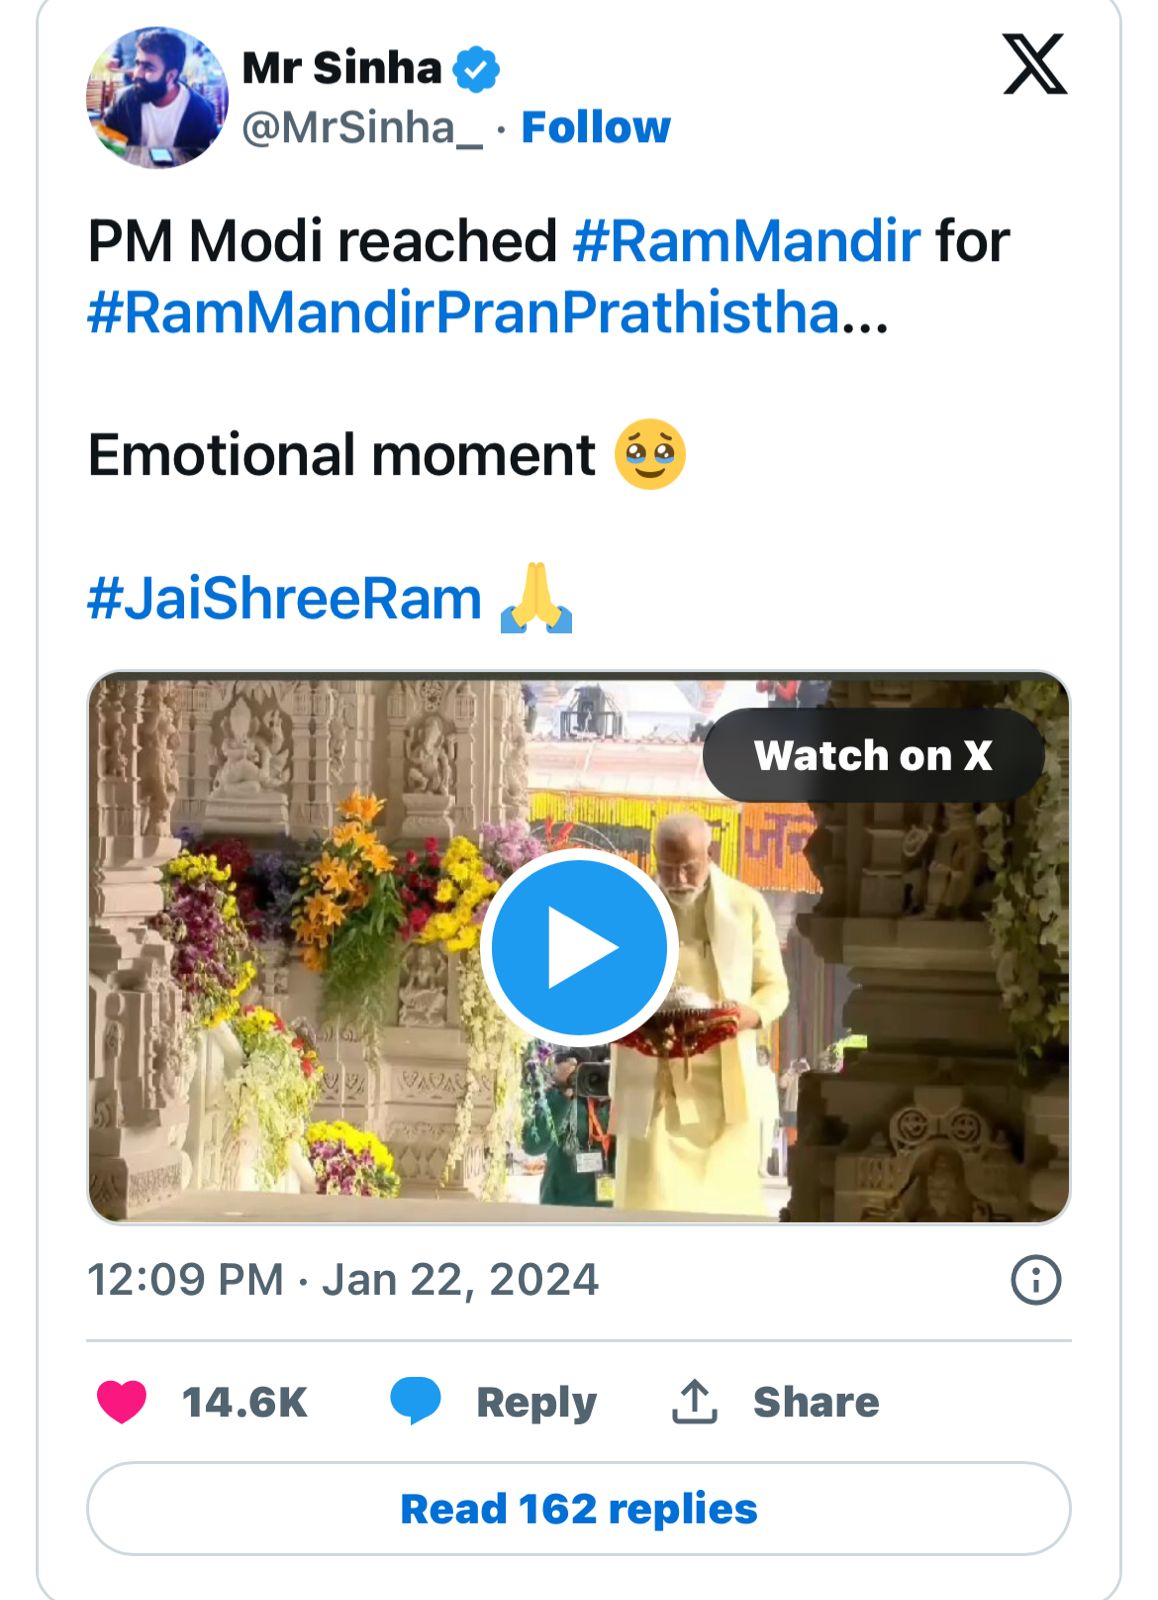The height and width of the screenshot is (1600, 1158).
Task: Open Read 162 replies
Action: [579, 1508]
